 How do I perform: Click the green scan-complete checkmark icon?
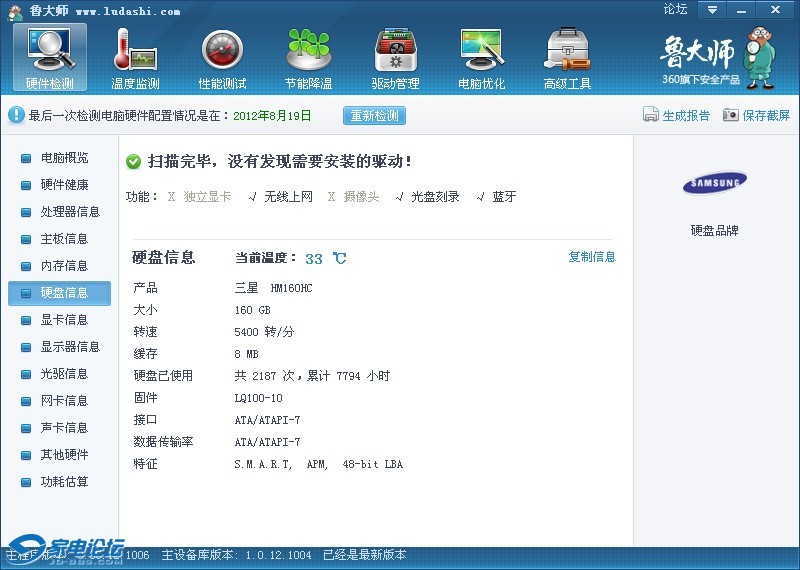point(133,162)
